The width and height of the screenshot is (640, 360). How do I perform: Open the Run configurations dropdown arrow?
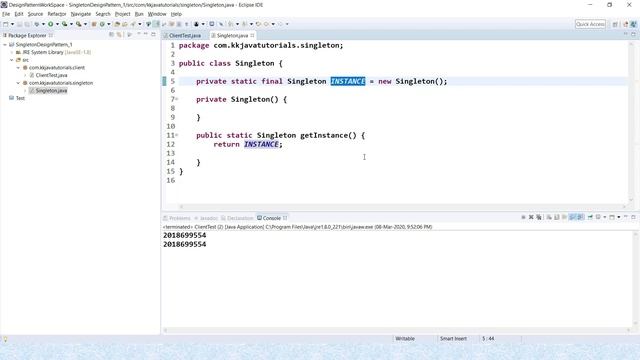[57, 24]
